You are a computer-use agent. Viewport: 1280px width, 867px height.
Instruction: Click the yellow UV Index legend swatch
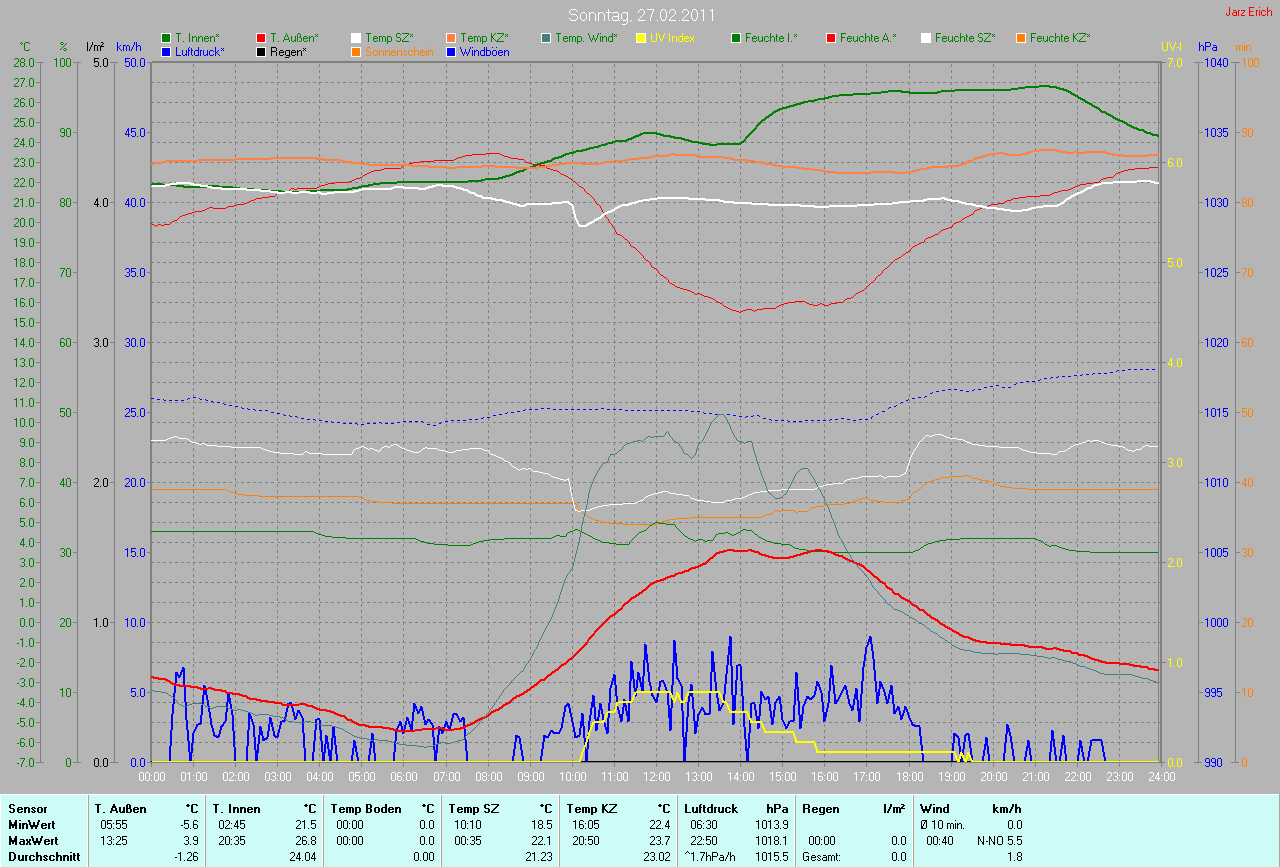[x=642, y=38]
